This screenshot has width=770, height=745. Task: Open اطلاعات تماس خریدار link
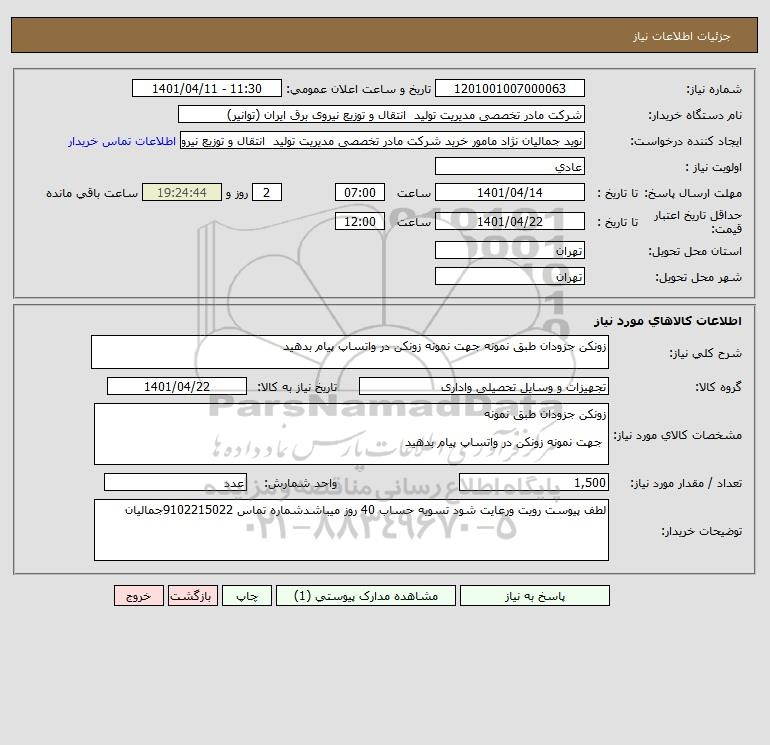(122, 141)
